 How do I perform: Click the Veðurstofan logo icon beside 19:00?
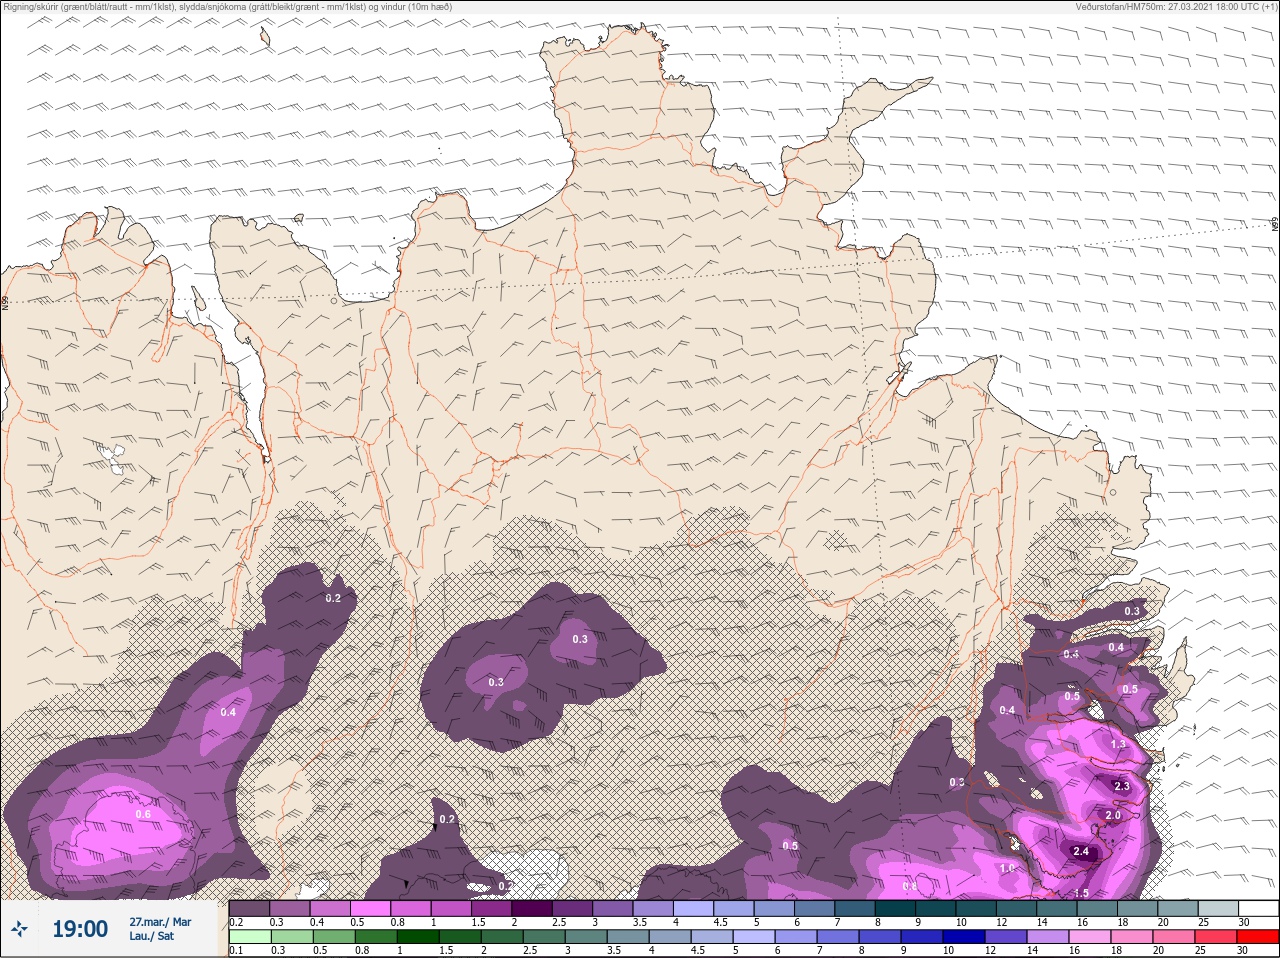[18, 930]
